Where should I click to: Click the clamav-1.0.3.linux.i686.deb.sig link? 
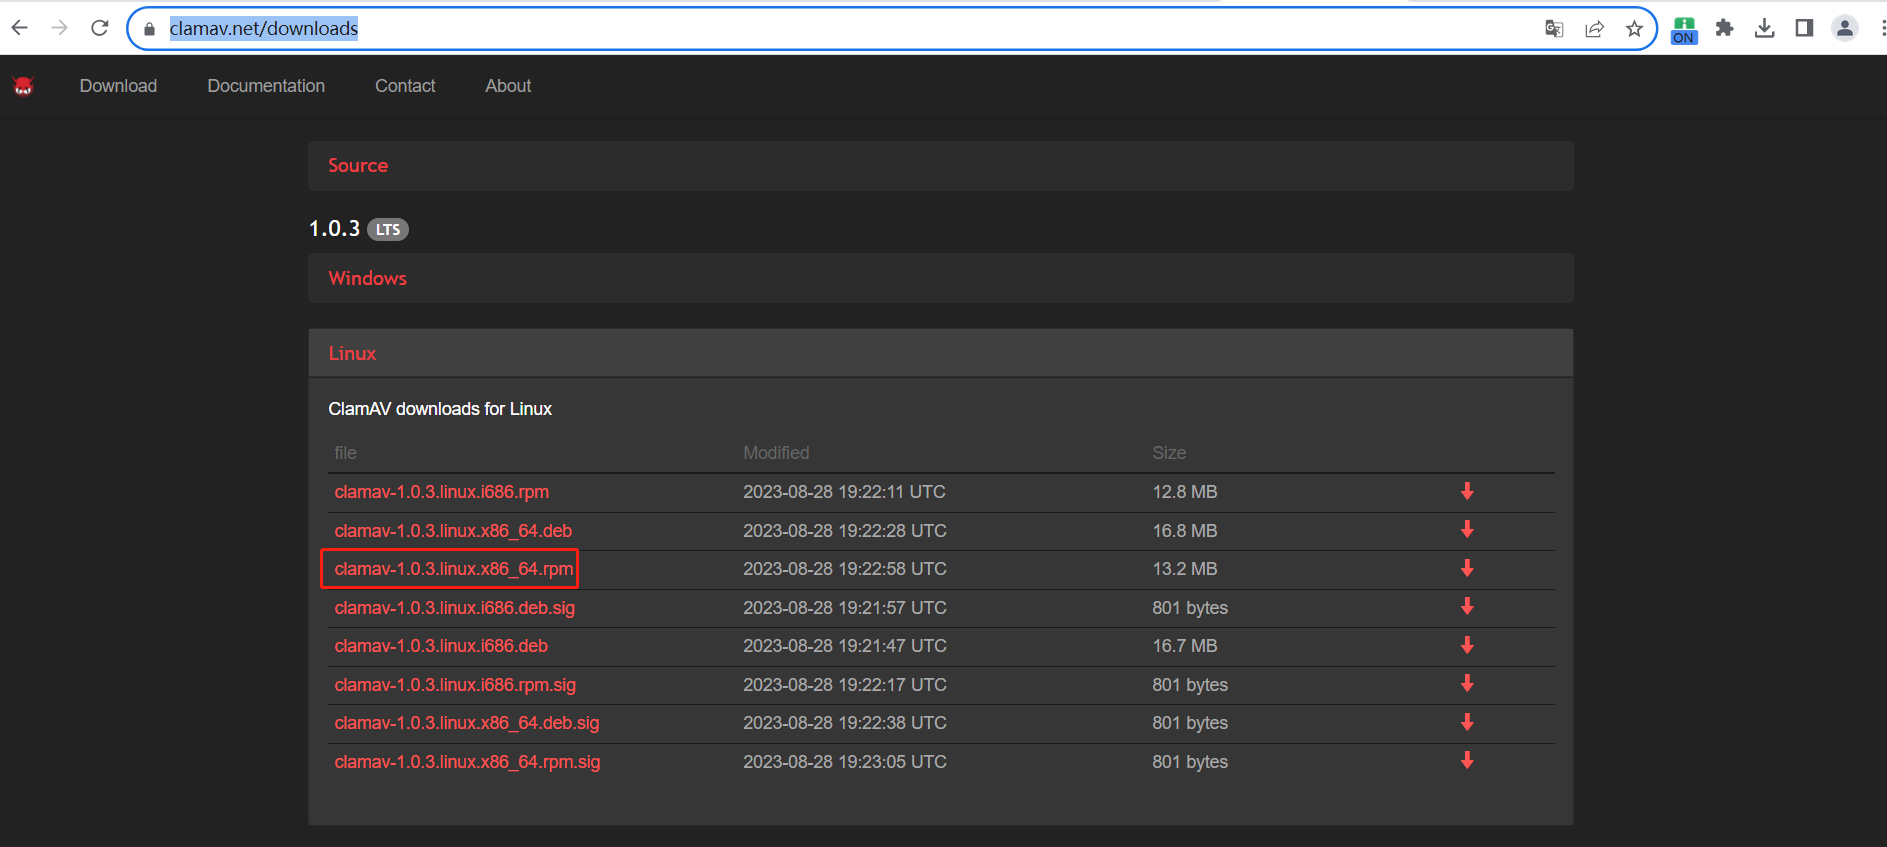(455, 608)
